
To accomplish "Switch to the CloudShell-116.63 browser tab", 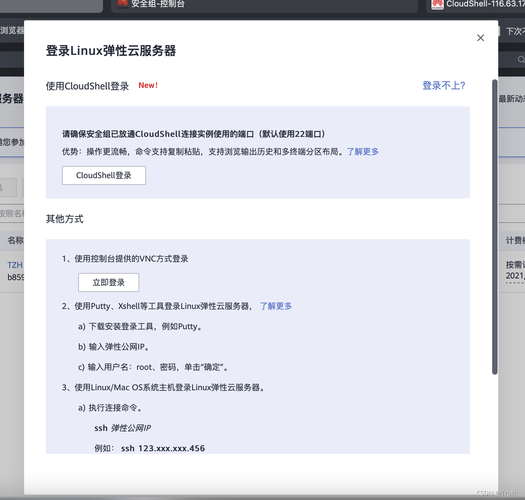I will pos(475,5).
